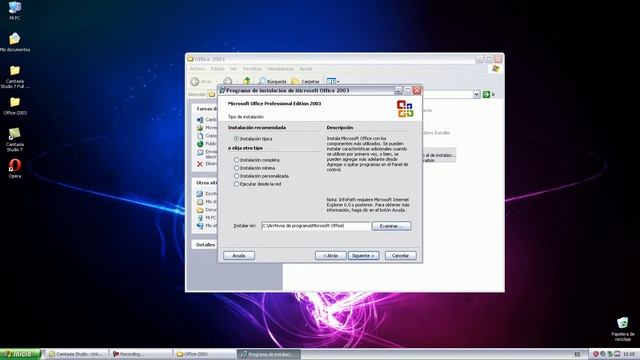Open installer help with the Ayuda button
Screen dimensions: 640x360
click(x=239, y=256)
